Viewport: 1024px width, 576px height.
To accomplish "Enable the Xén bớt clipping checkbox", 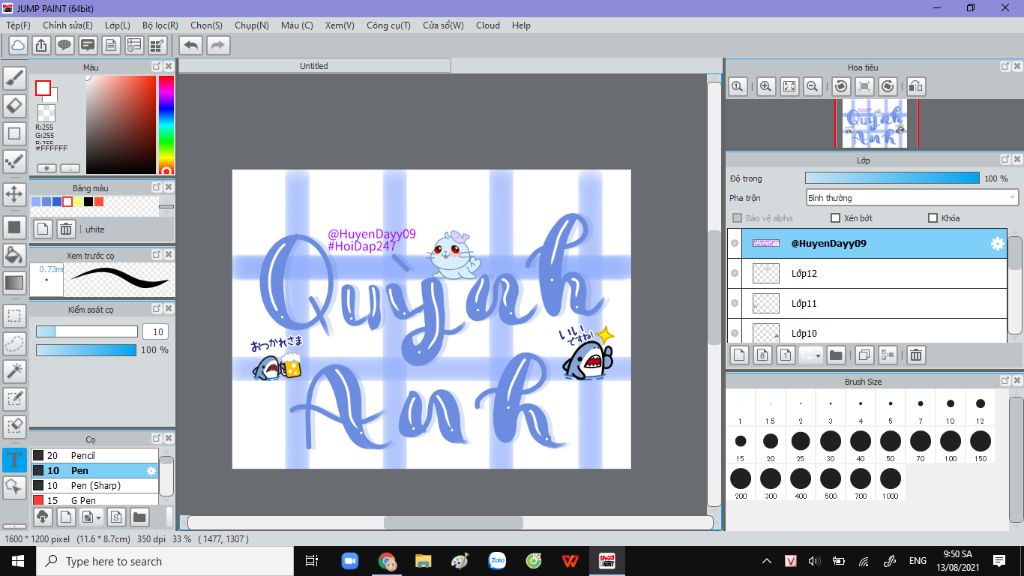I will pyautogui.click(x=836, y=218).
